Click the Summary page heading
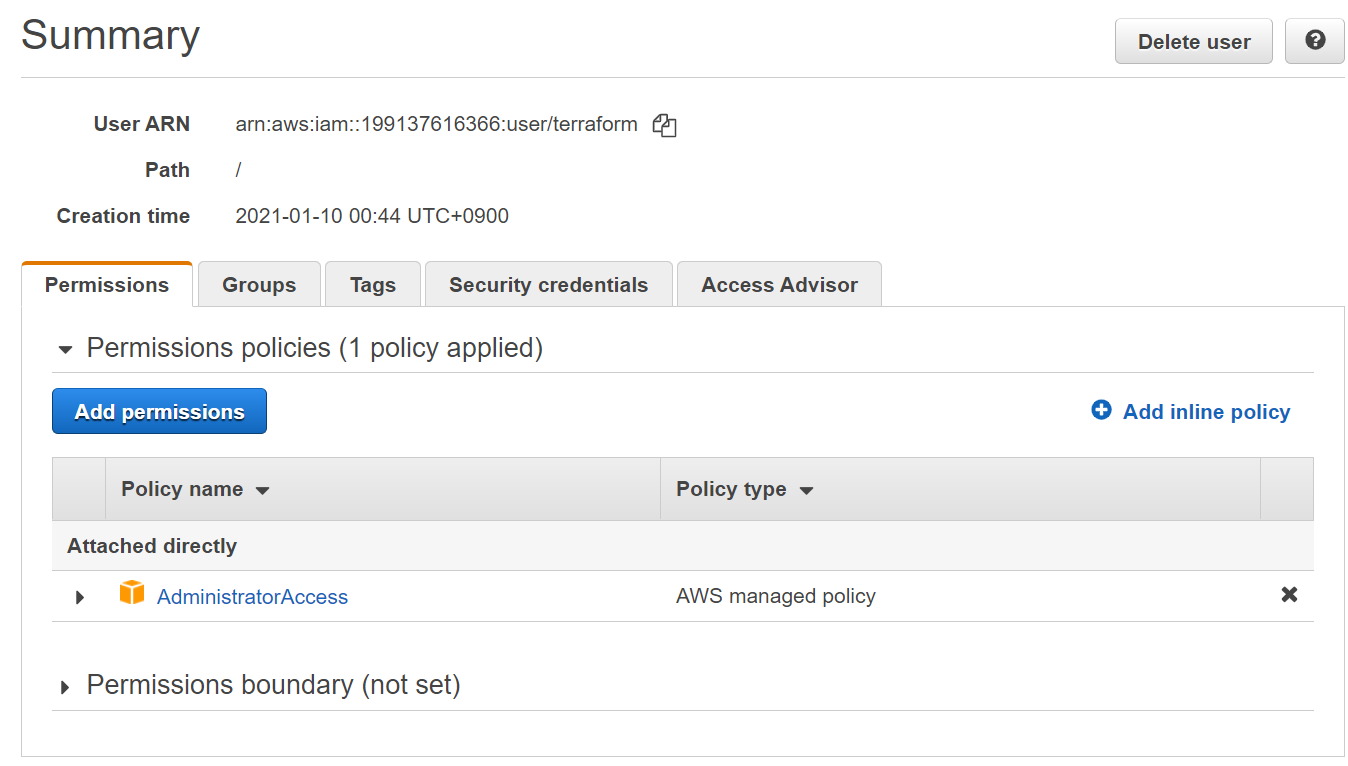 pos(110,35)
